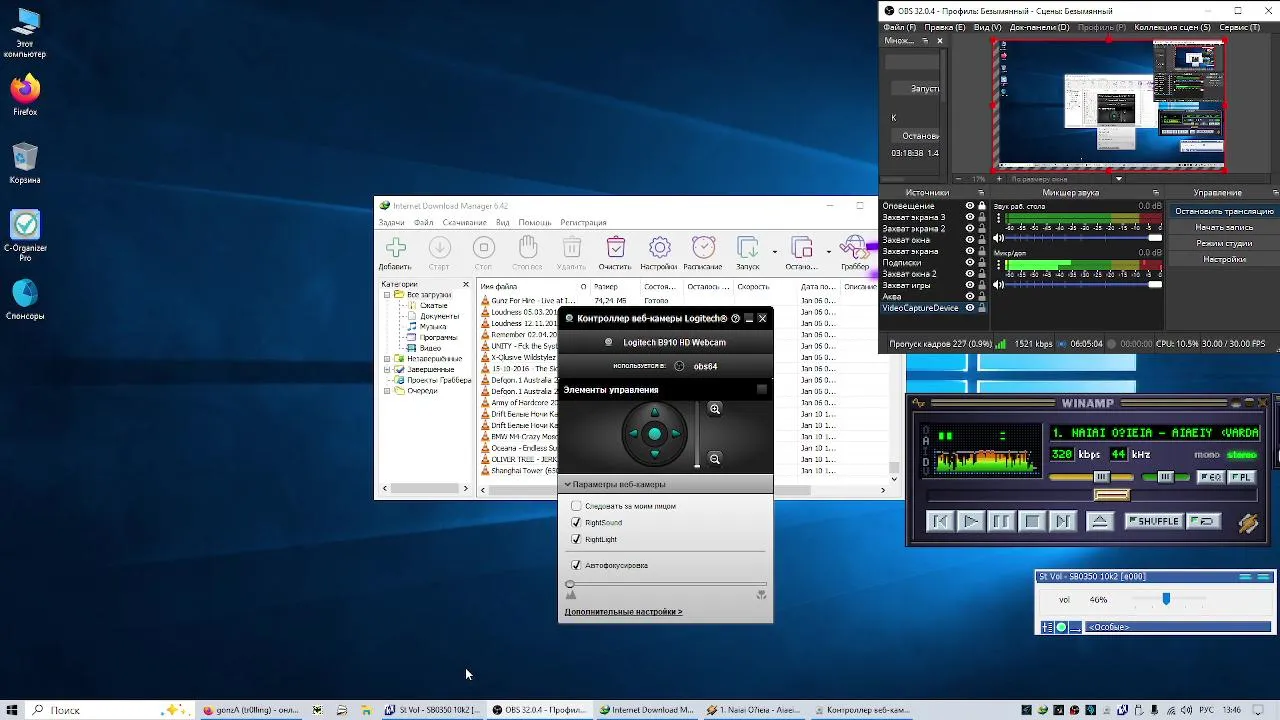Click Winamp previous track button

pos(939,521)
